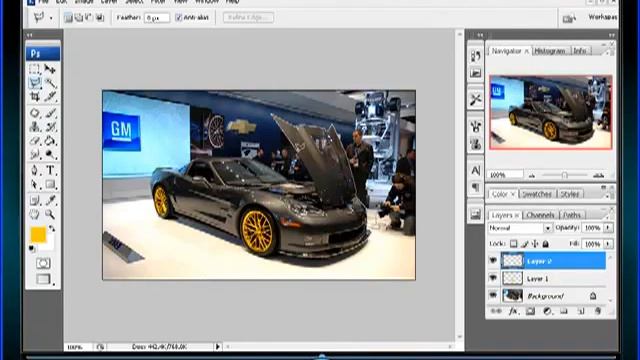The height and width of the screenshot is (360, 640).
Task: Create a new layer button
Action: coord(580,312)
